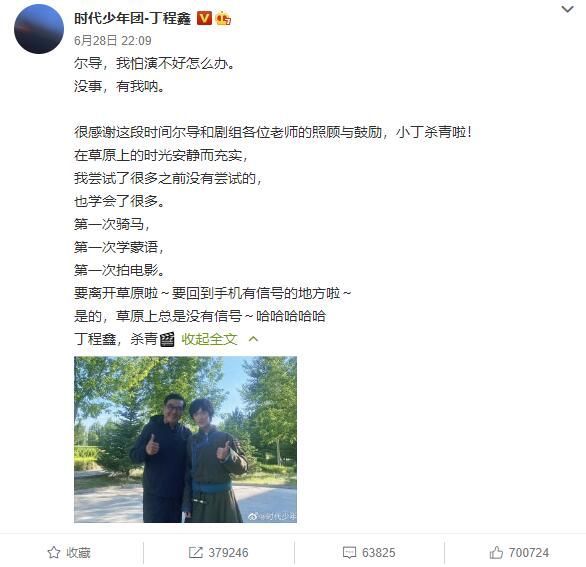This screenshot has width=586, height=567.
Task: Open 时代少年团-丁程鑫 profile name link
Action: click(x=132, y=18)
